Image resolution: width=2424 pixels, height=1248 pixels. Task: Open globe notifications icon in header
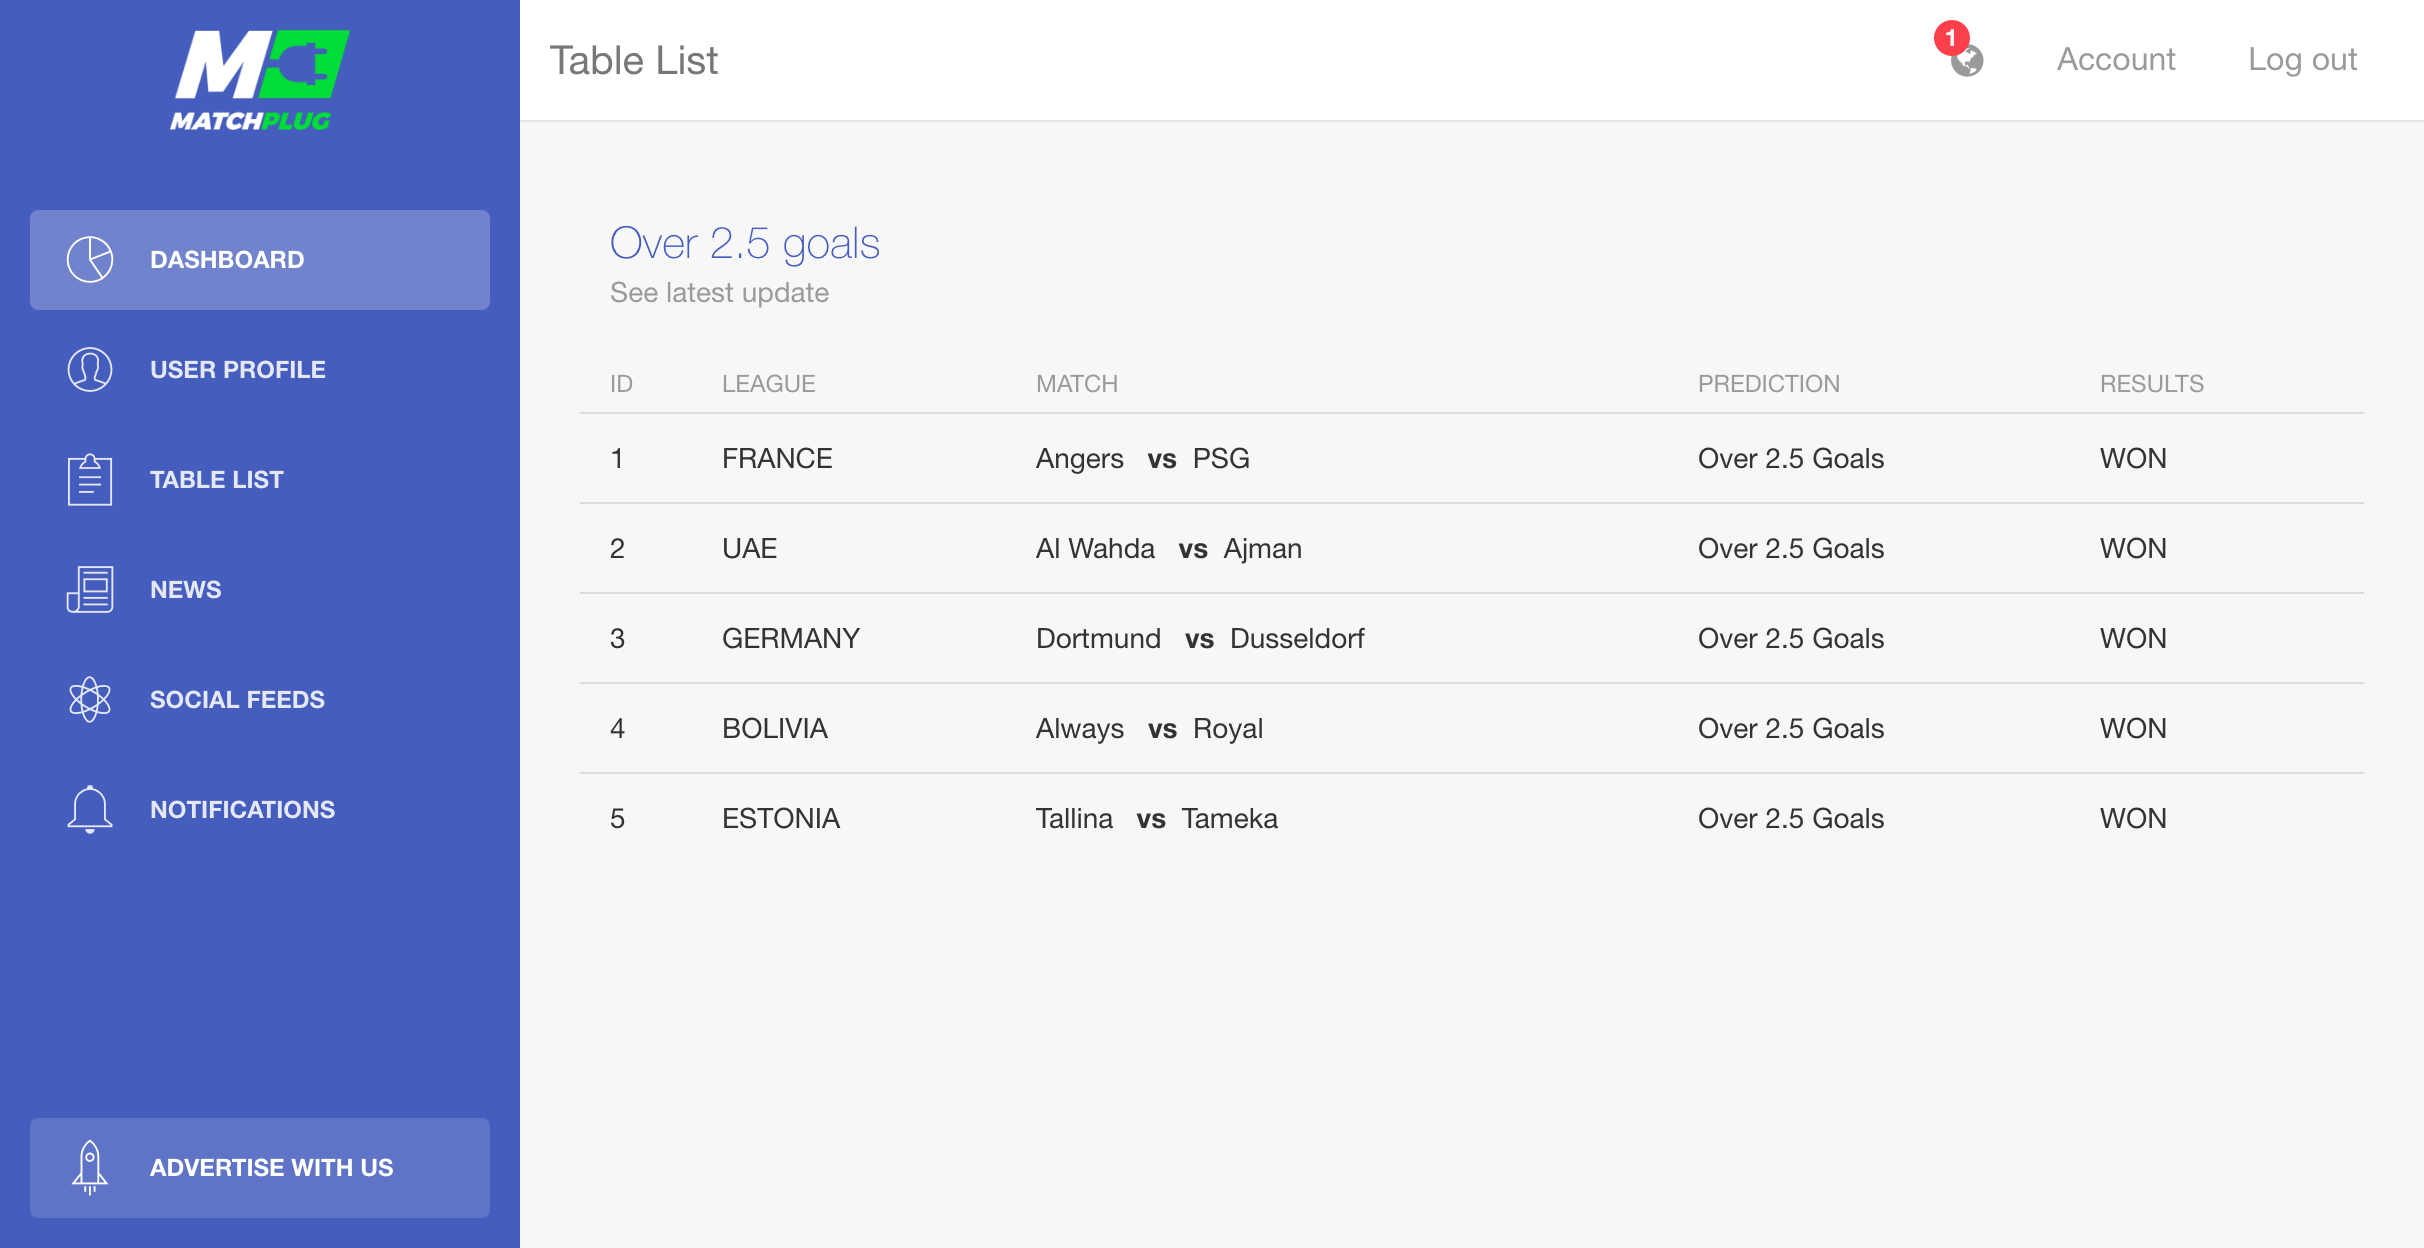click(x=1967, y=61)
